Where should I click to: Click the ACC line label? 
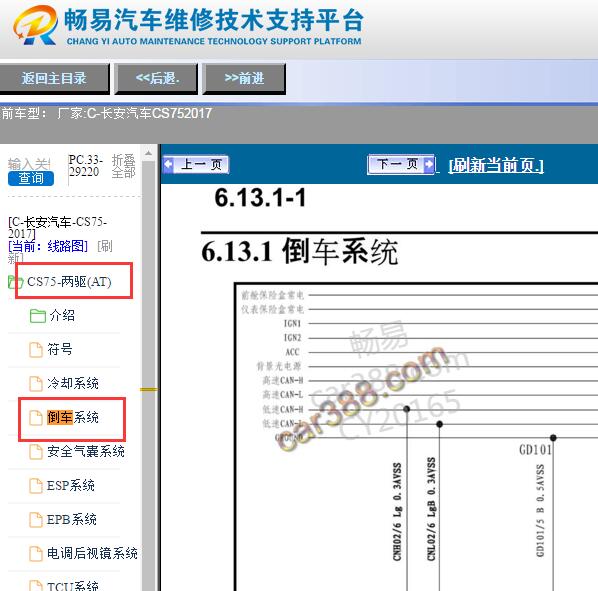point(293,352)
